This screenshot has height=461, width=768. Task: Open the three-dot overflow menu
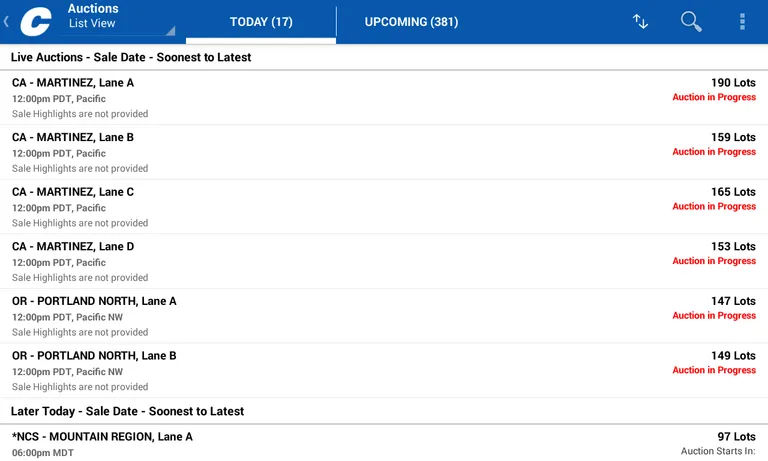click(743, 22)
